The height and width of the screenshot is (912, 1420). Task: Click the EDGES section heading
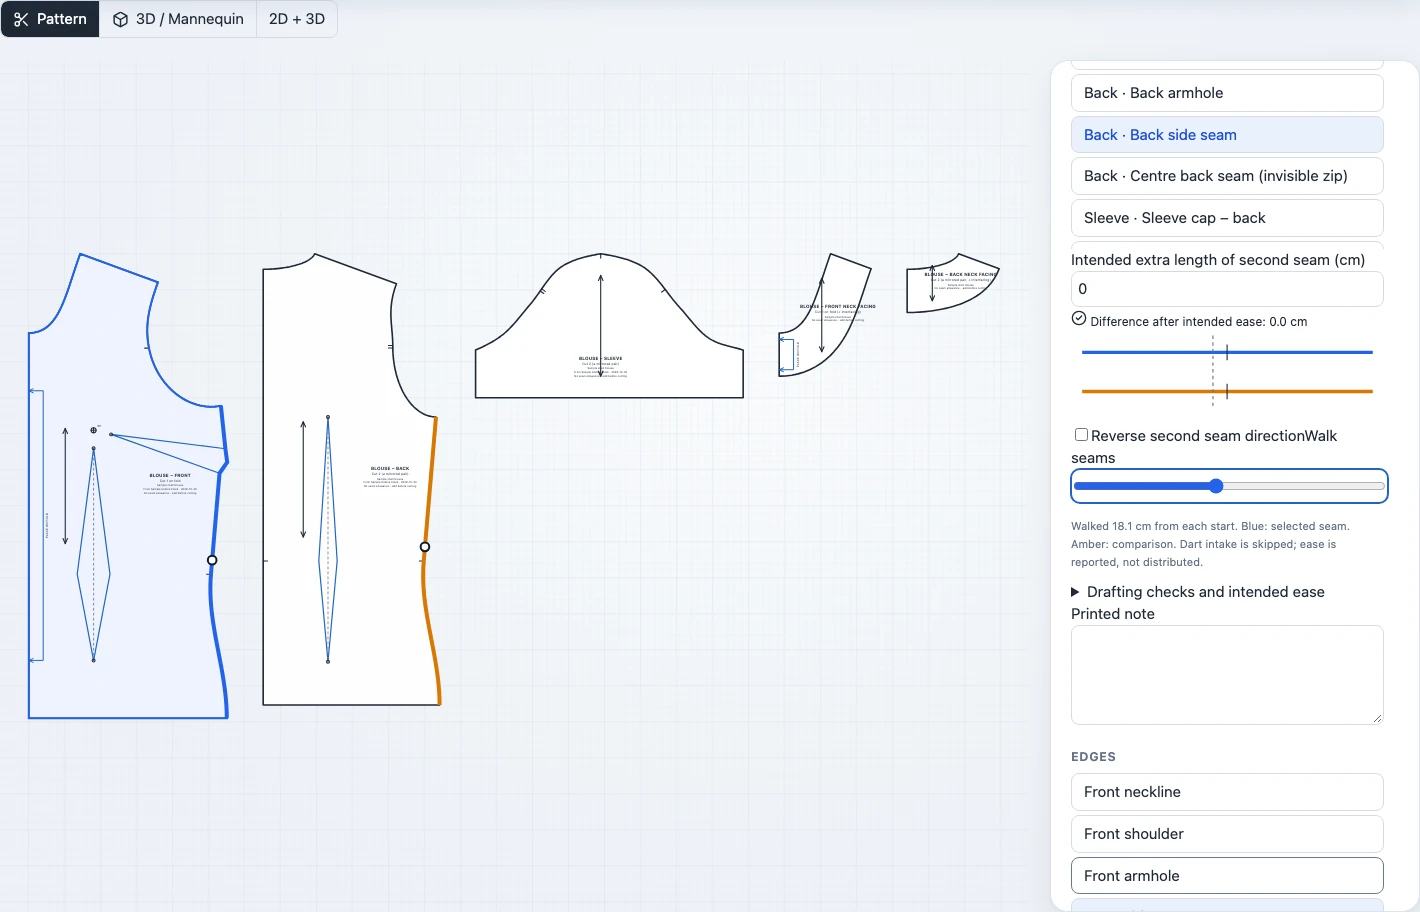click(x=1093, y=757)
